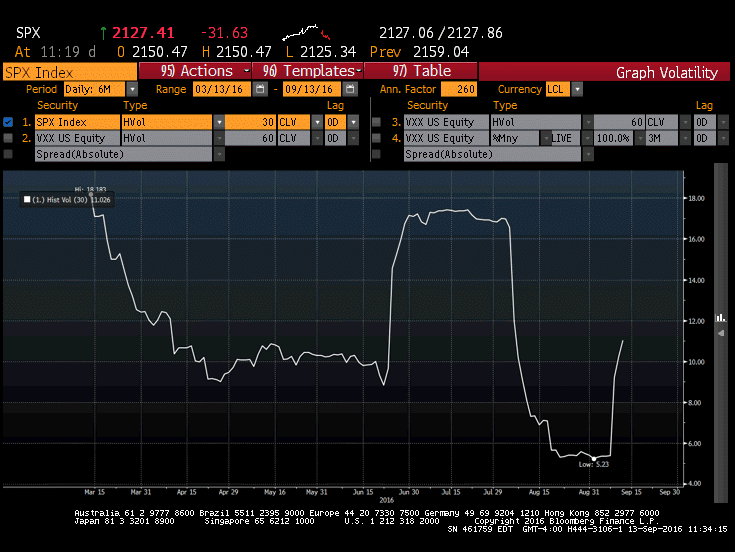This screenshot has height=552, width=735.
Task: Open the start date calendar picker
Action: click(x=260, y=89)
